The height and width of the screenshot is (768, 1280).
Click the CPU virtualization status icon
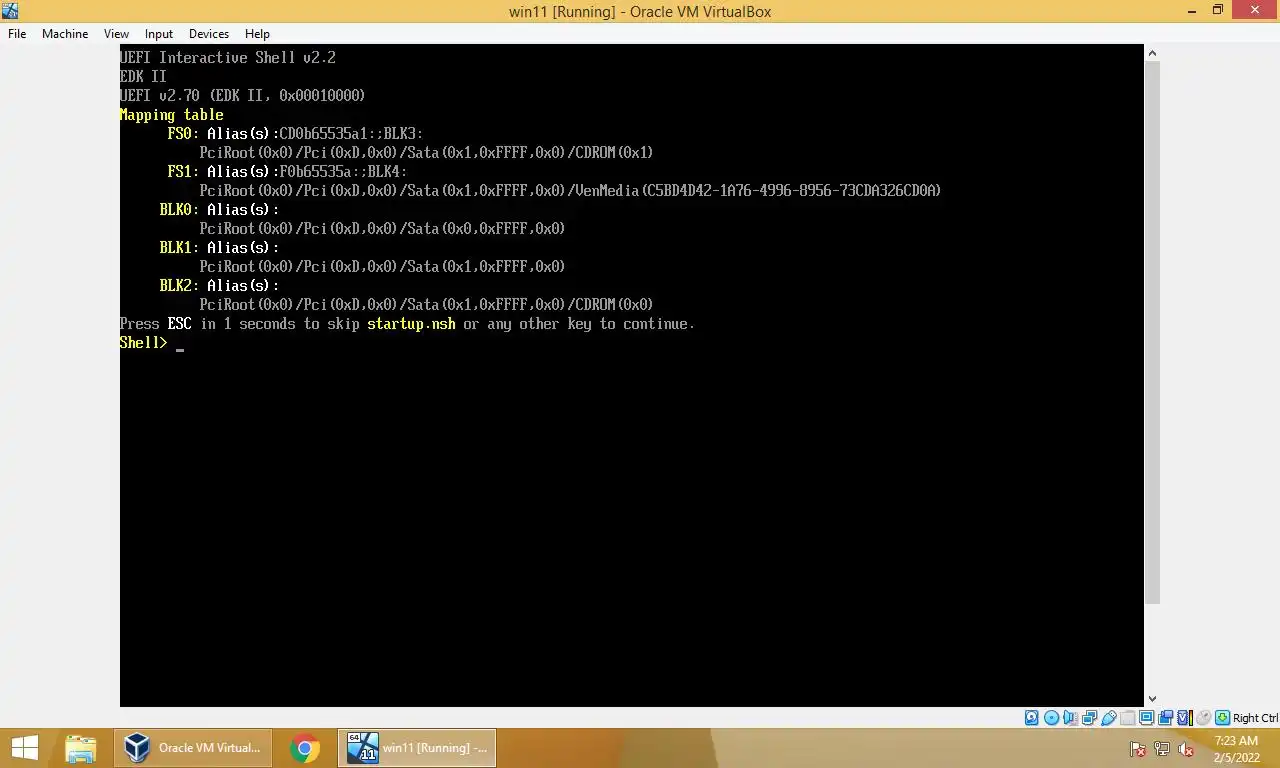[x=1185, y=718]
